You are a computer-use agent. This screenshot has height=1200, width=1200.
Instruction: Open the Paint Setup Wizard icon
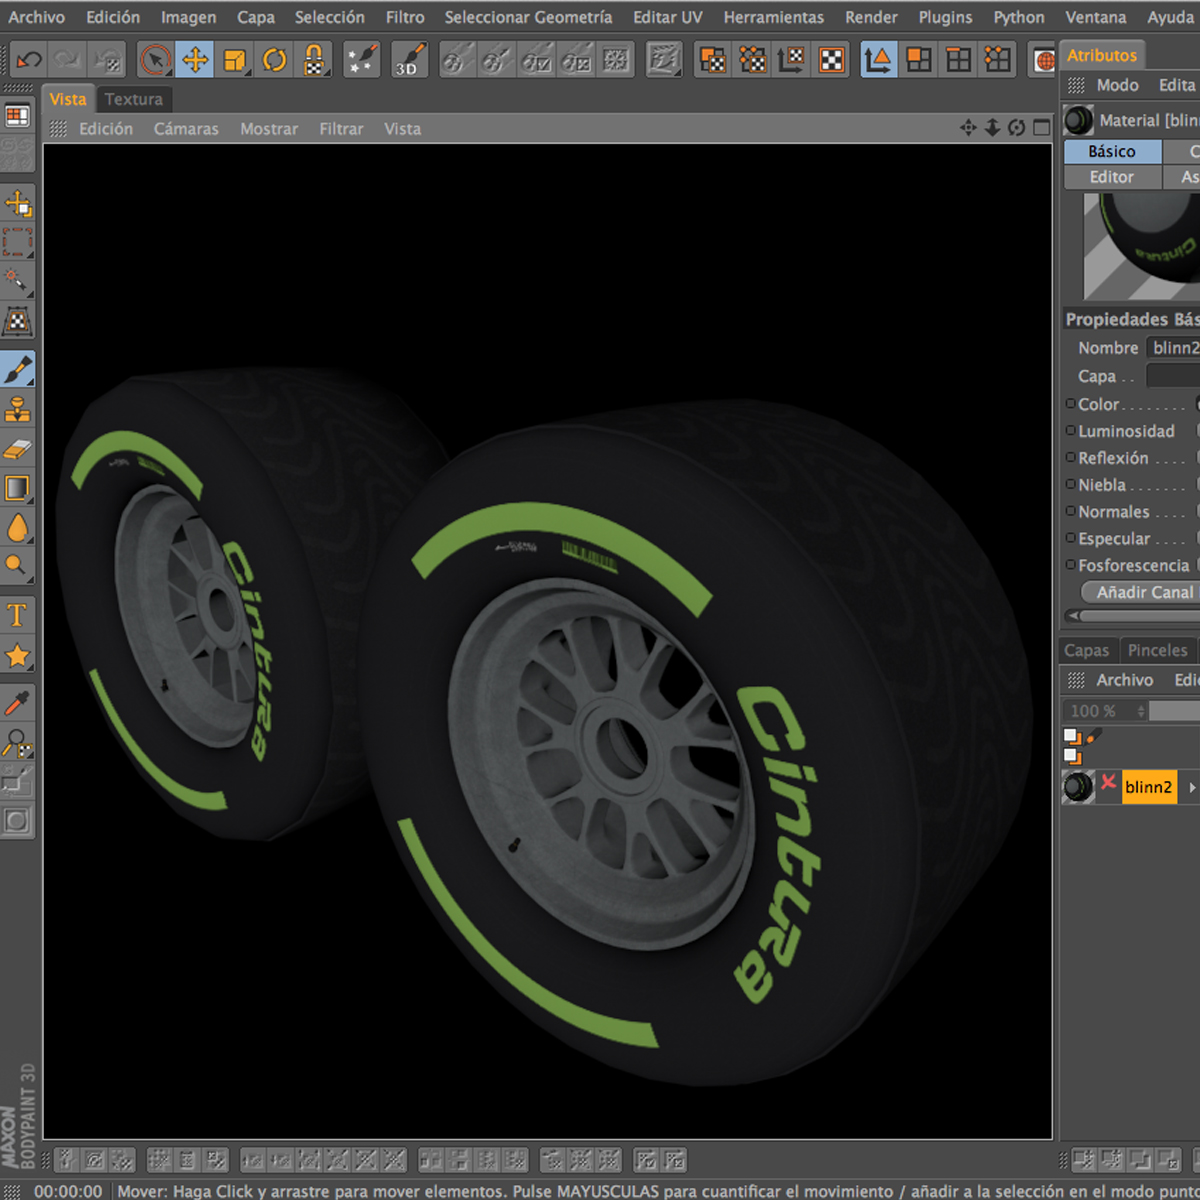pos(361,60)
